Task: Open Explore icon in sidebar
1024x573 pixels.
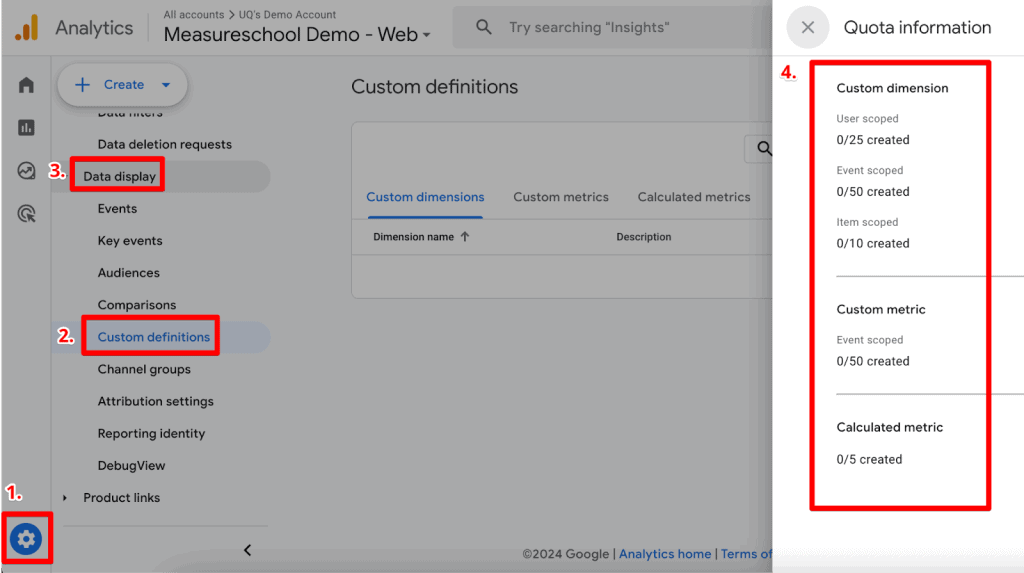Action: click(x=26, y=171)
